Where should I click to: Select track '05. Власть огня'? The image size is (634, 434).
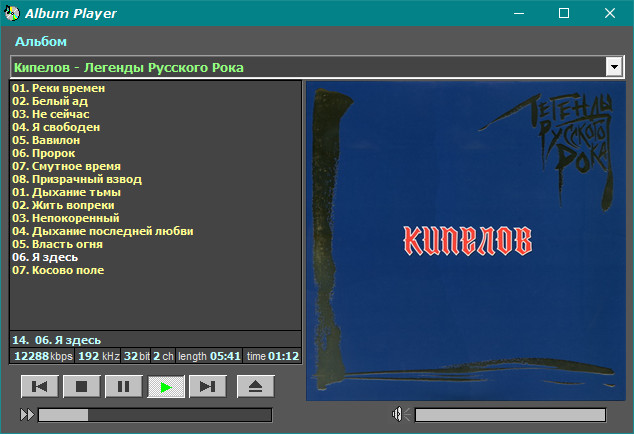57,244
